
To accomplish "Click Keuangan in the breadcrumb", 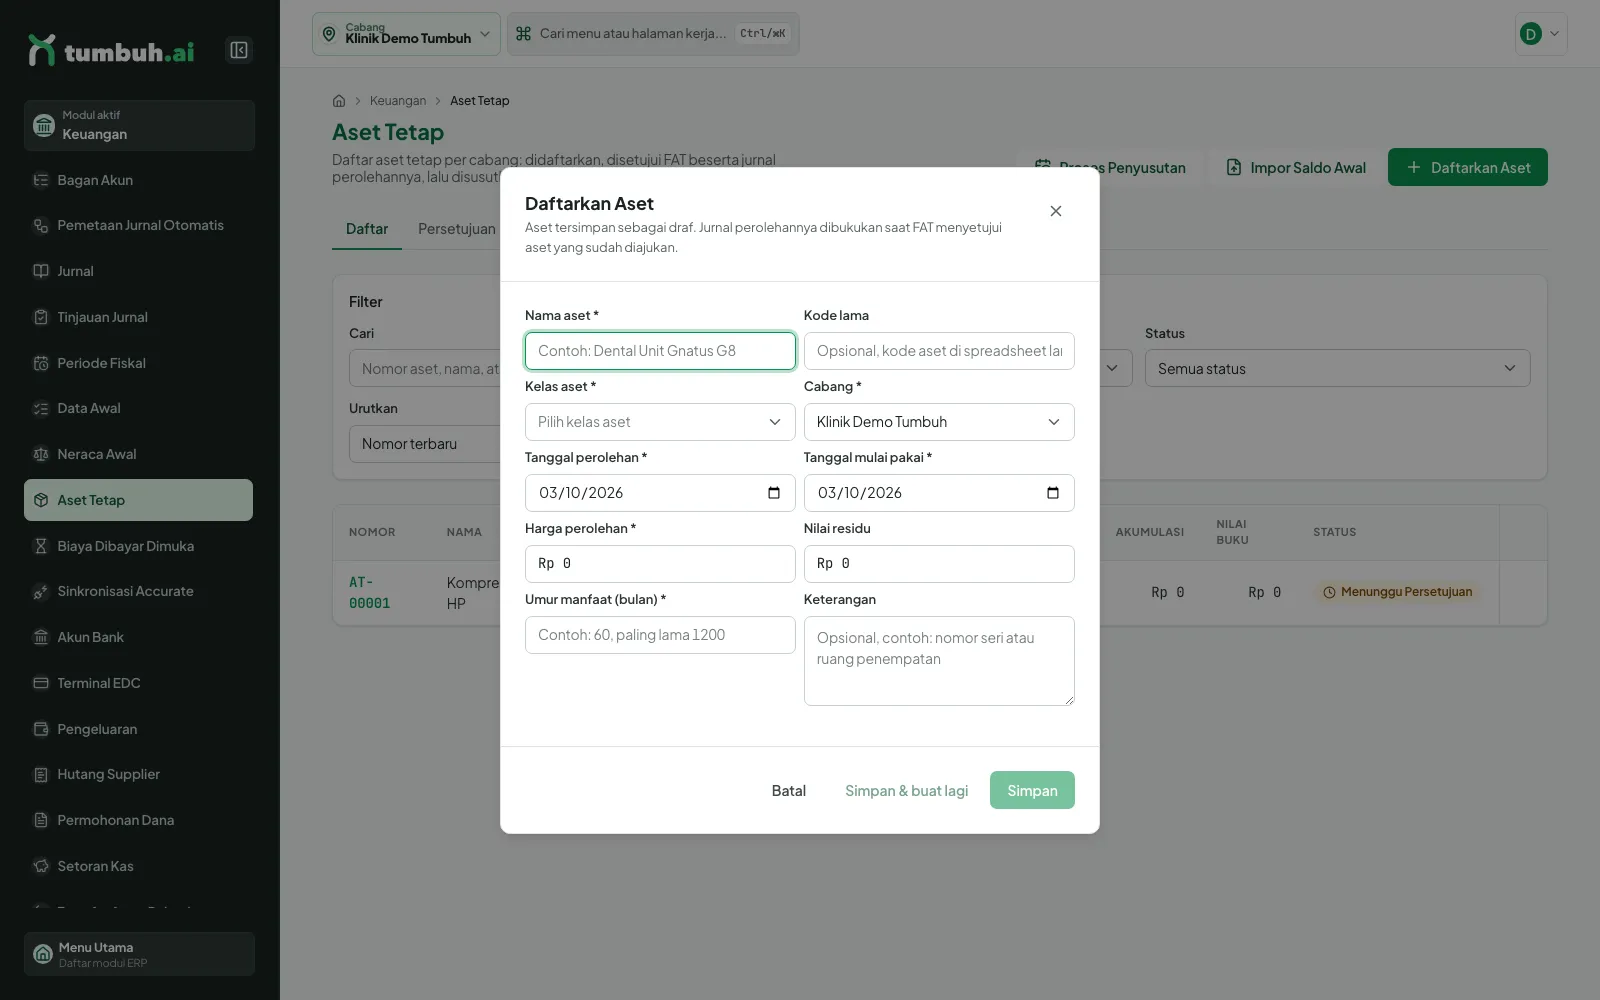I will pyautogui.click(x=398, y=101).
